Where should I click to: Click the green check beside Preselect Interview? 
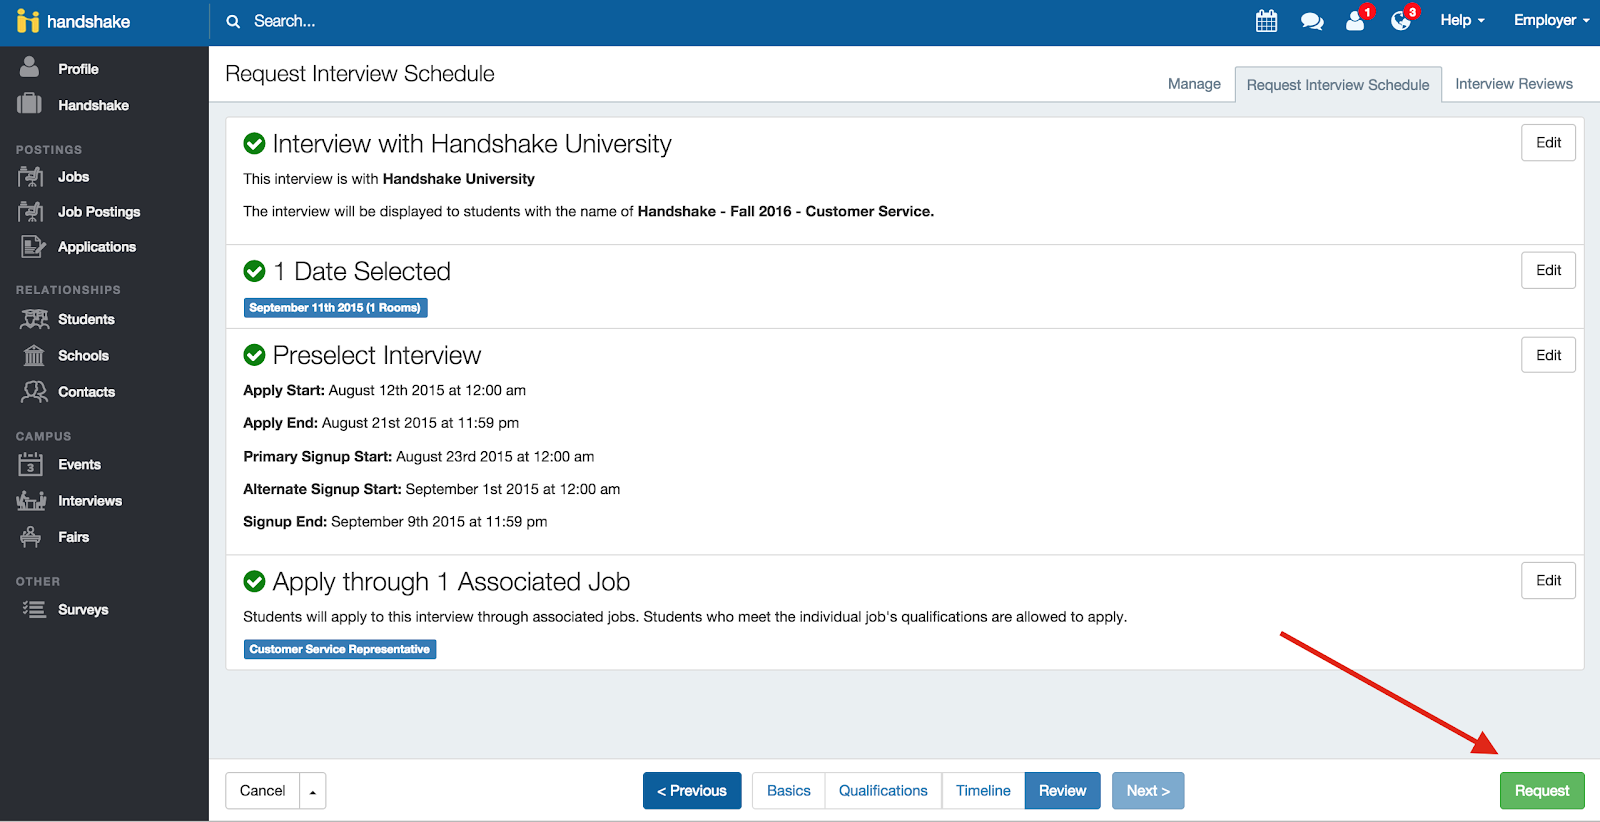(x=254, y=355)
